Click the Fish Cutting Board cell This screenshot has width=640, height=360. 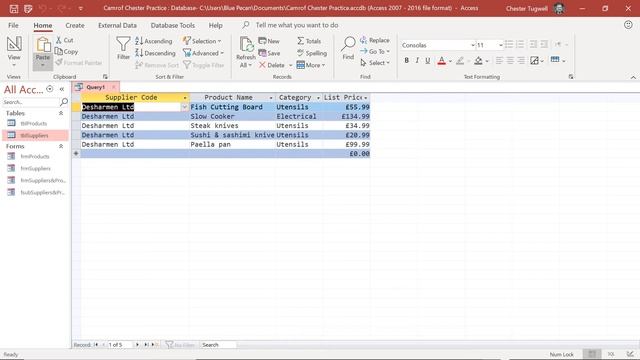coord(232,107)
